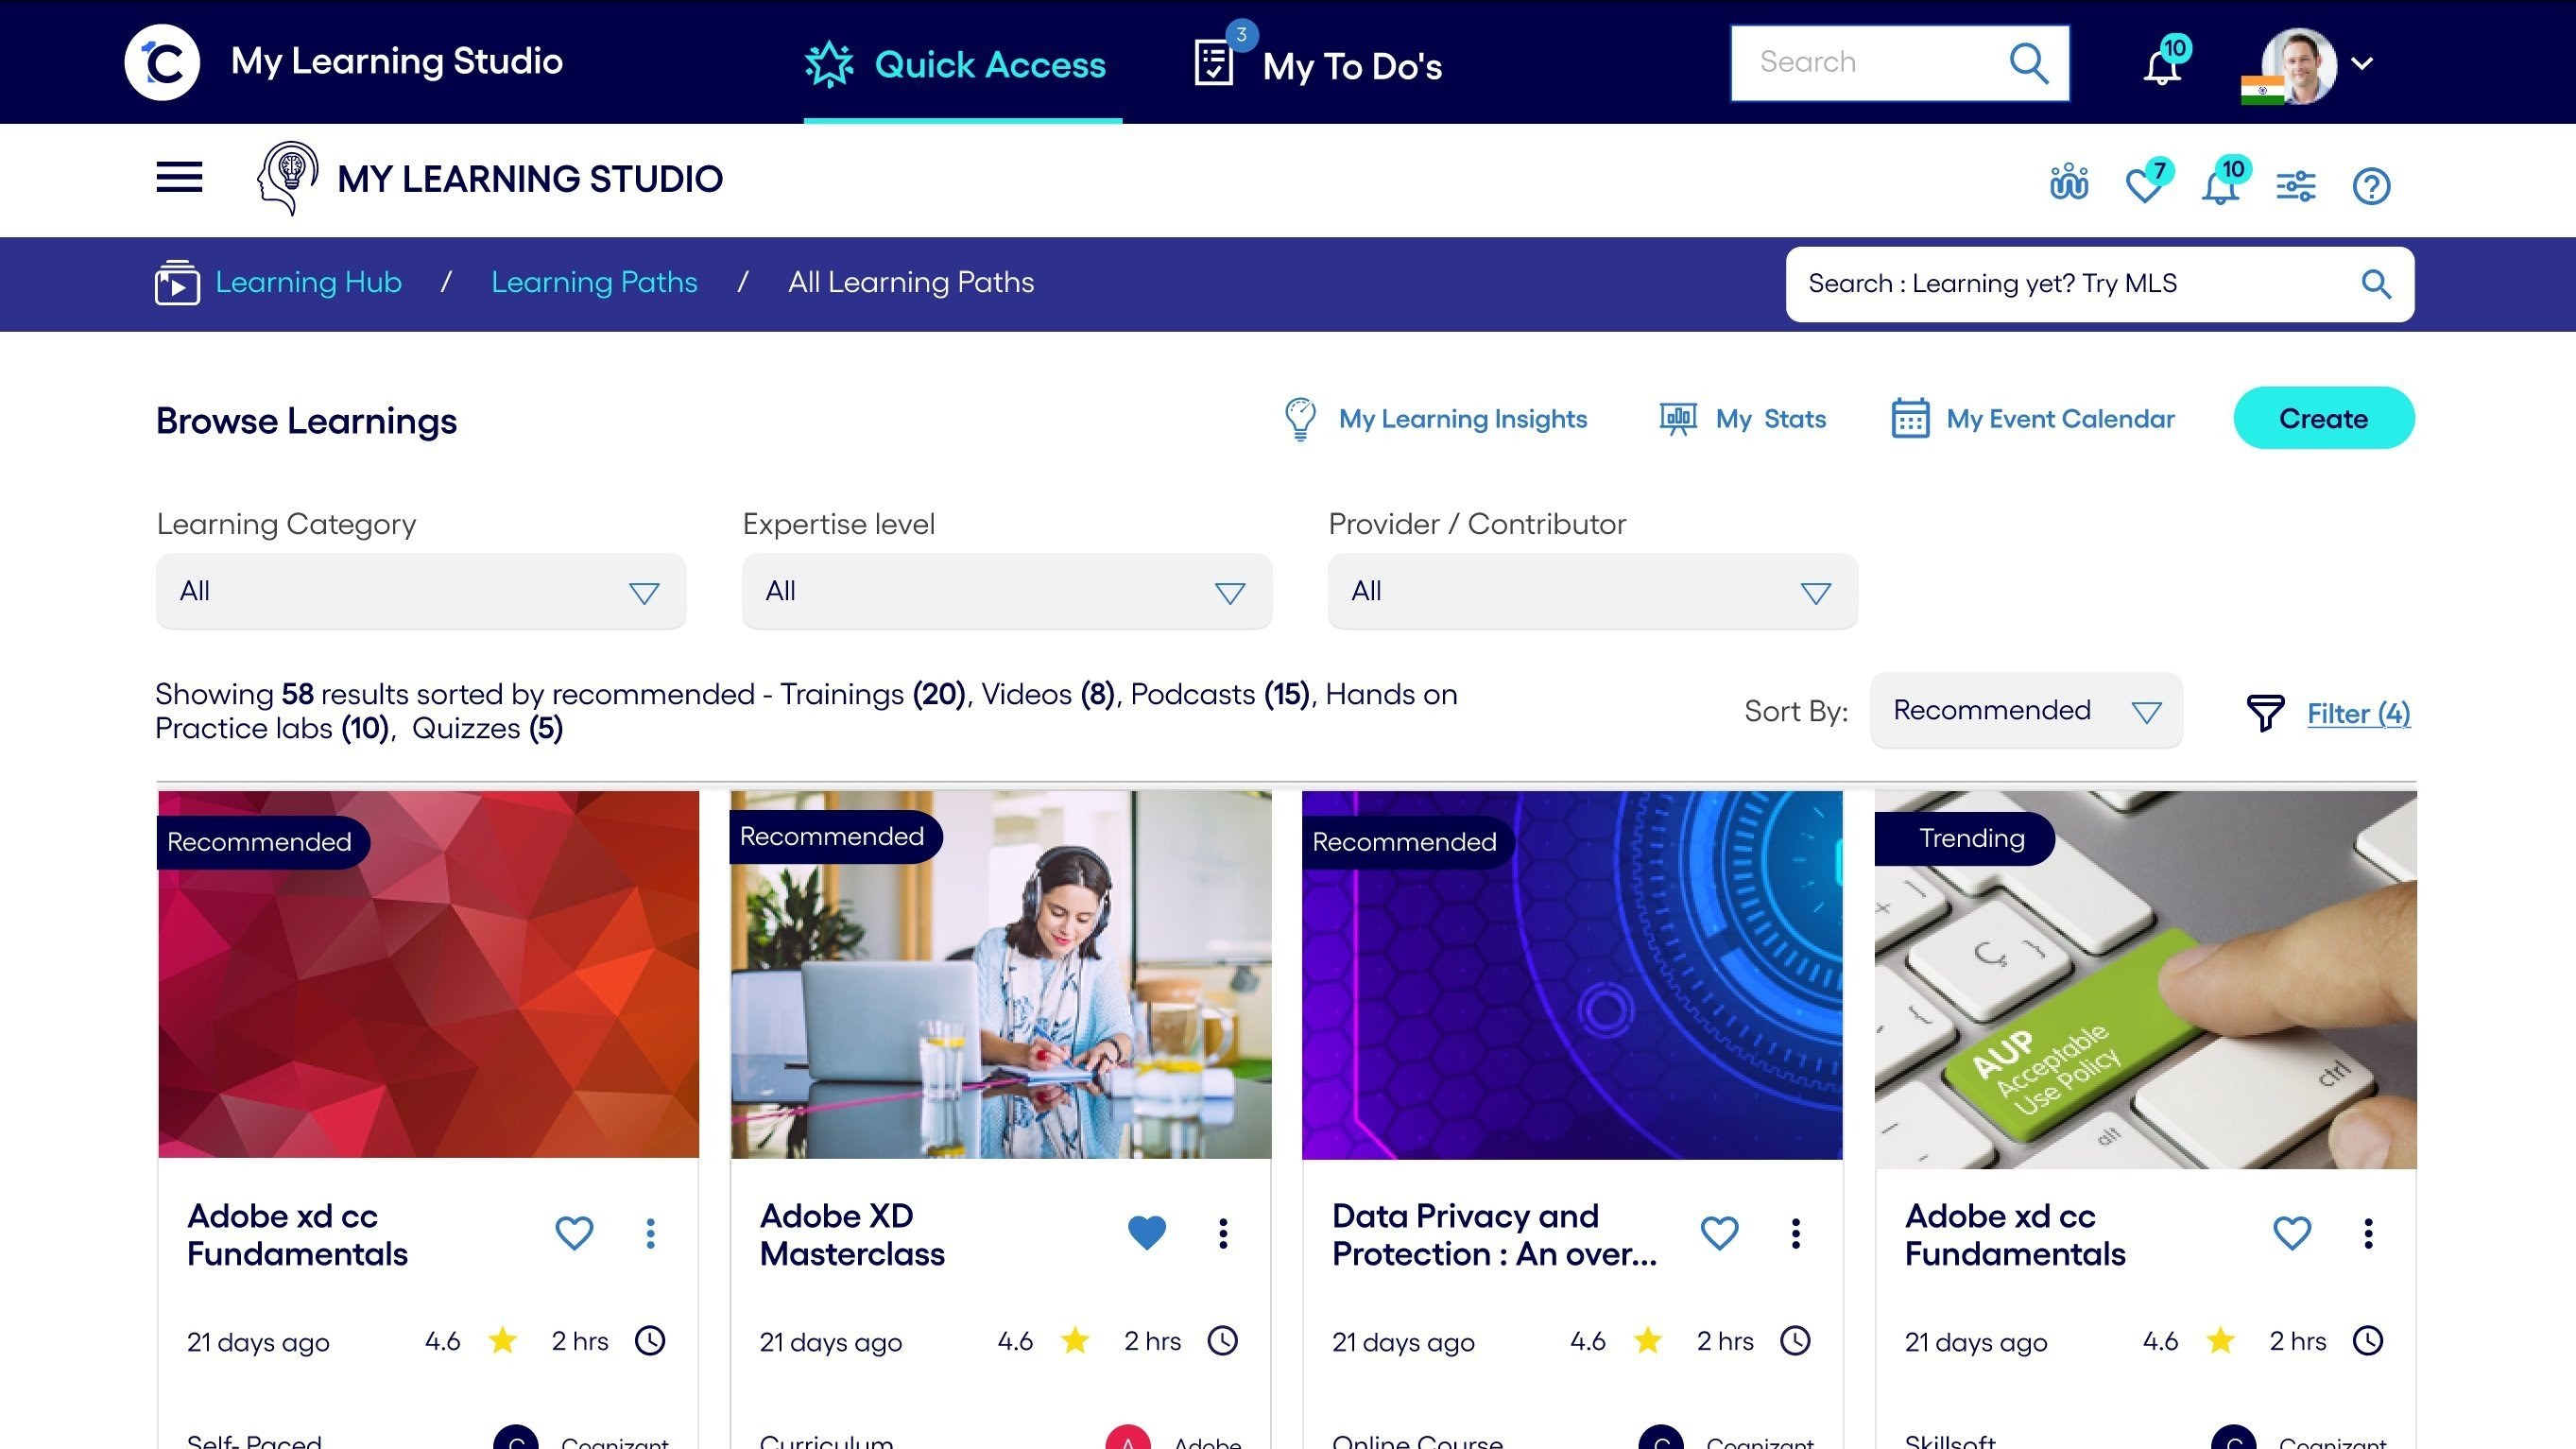
Task: Favorite the Trending Adobe xd cc Fundamentals card
Action: 2292,1233
